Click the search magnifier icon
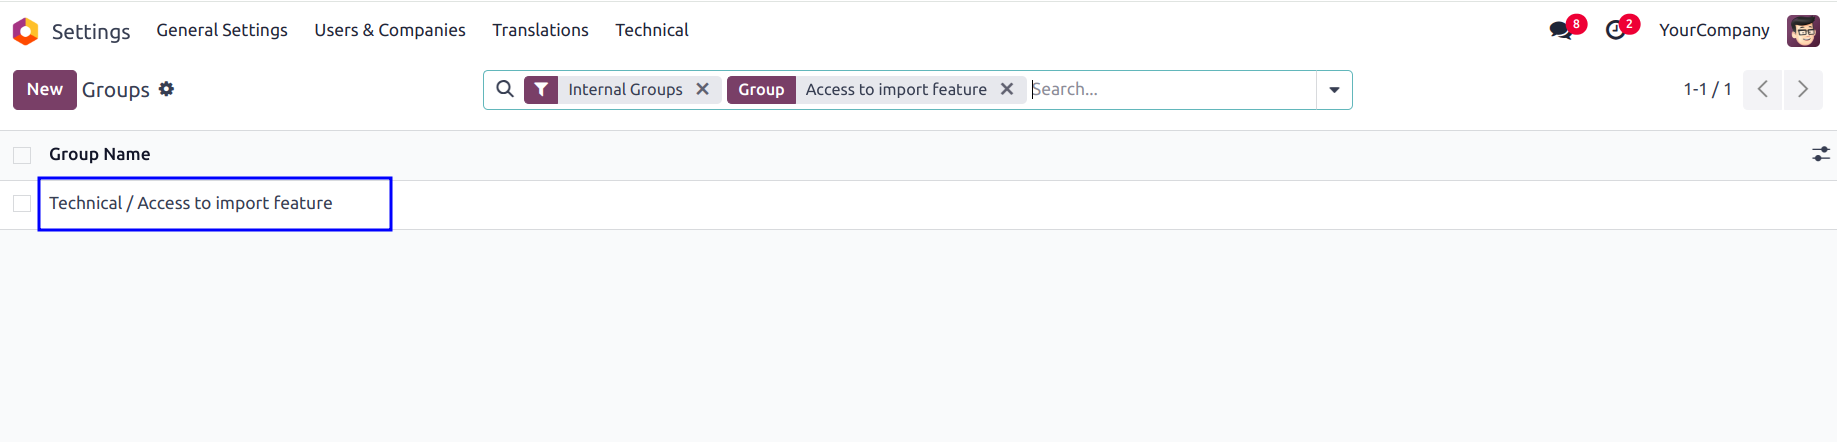 tap(505, 89)
